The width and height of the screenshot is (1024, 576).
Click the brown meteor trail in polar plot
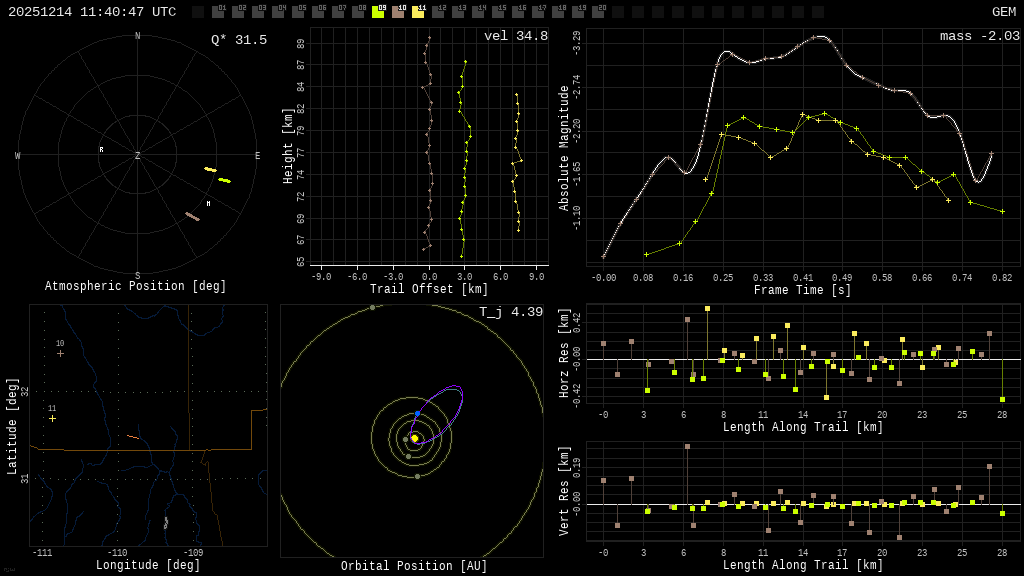pyautogui.click(x=192, y=216)
